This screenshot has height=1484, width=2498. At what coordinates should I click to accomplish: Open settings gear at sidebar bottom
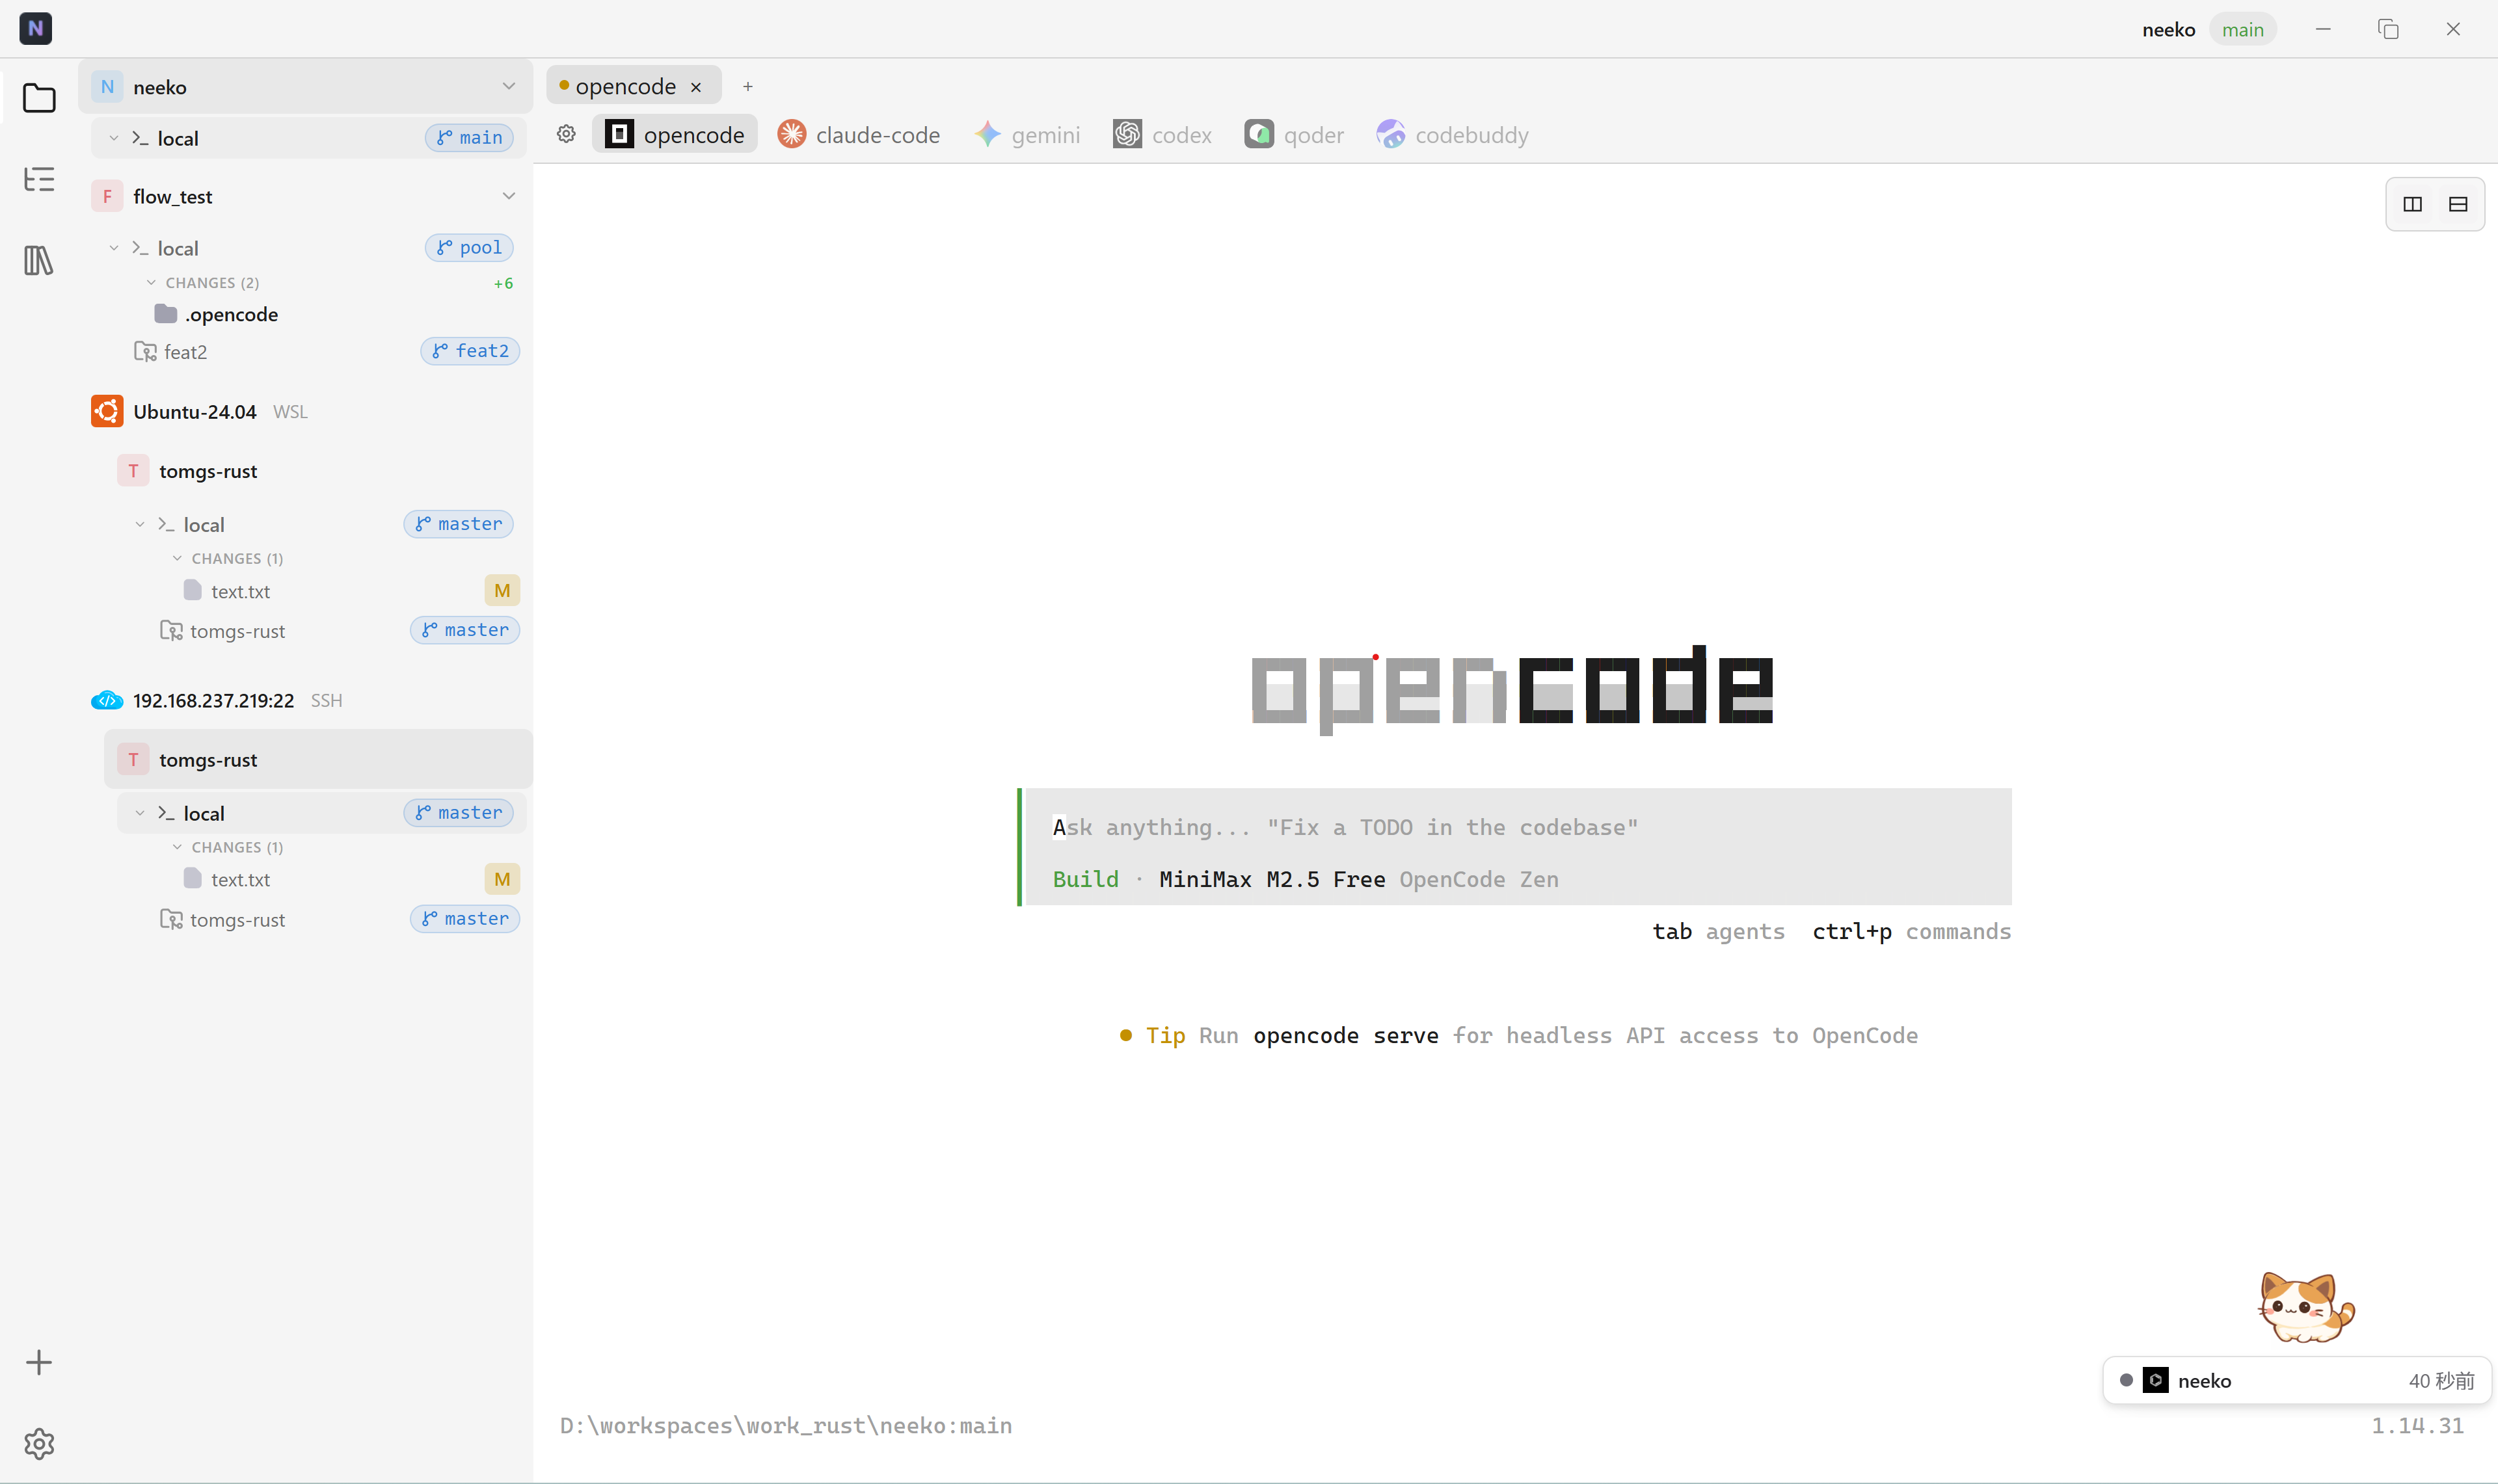click(39, 1443)
